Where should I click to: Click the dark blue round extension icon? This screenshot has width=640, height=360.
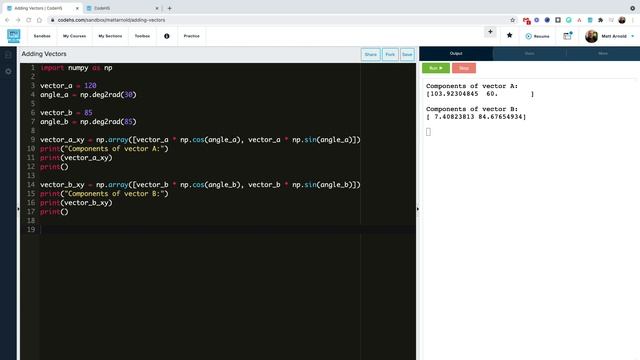pyautogui.click(x=547, y=20)
